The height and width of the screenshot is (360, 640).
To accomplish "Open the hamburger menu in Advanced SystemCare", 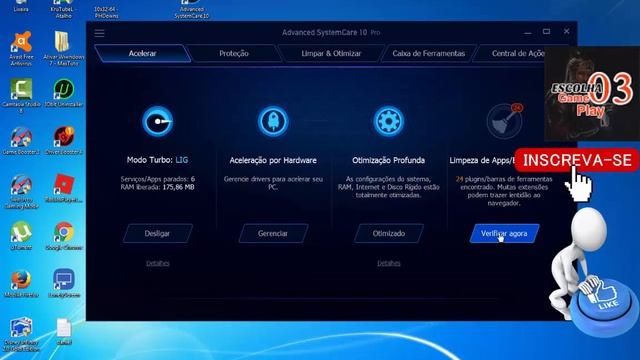I will [x=100, y=33].
